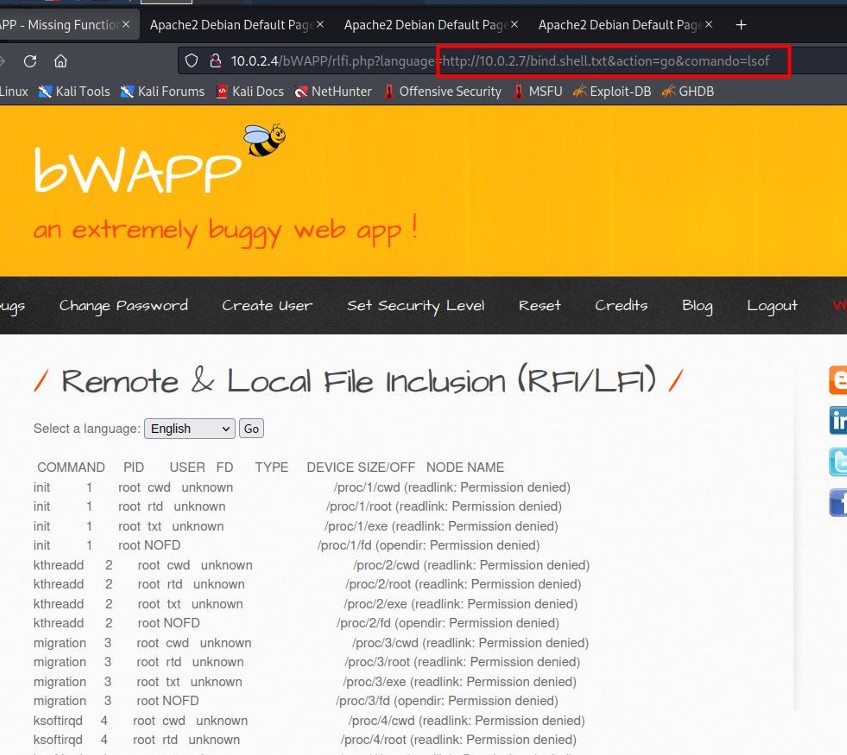Switch to the second Apache2 Debian Default Page tab
Screen dimensions: 847x755
point(426,25)
